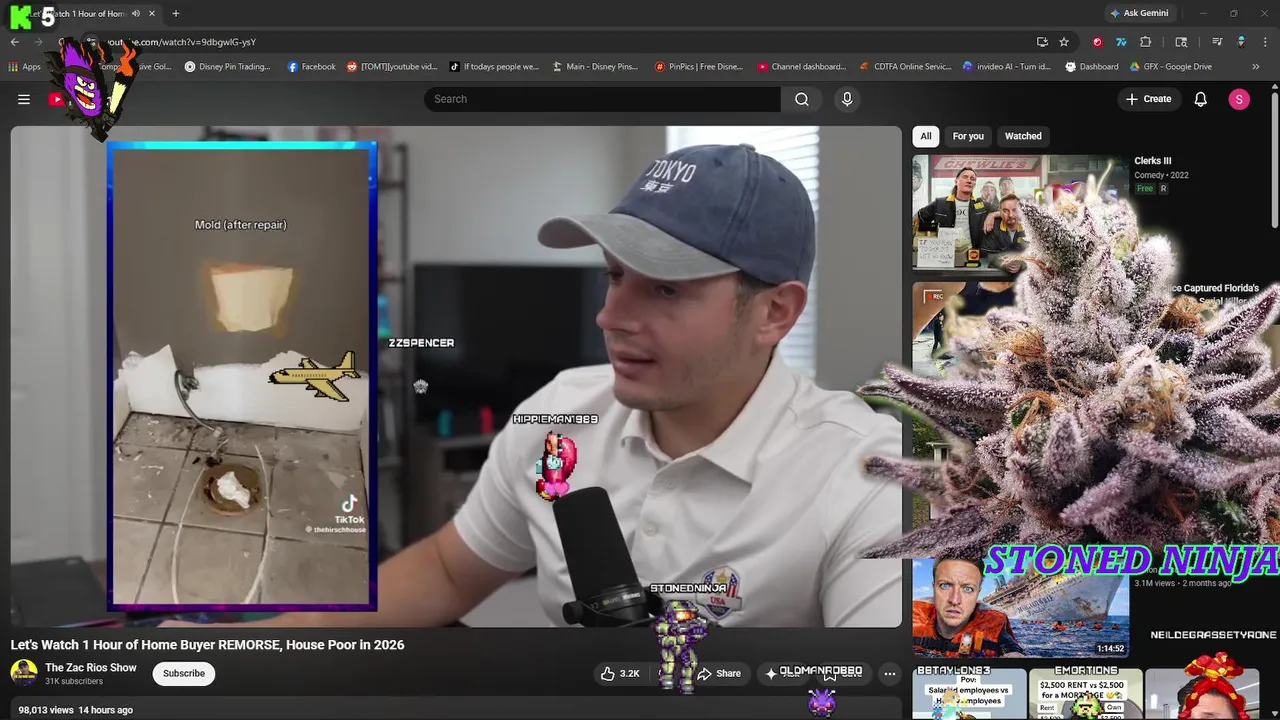Like the video with thumbs-up 3.2K
The height and width of the screenshot is (720, 1280).
click(620, 673)
